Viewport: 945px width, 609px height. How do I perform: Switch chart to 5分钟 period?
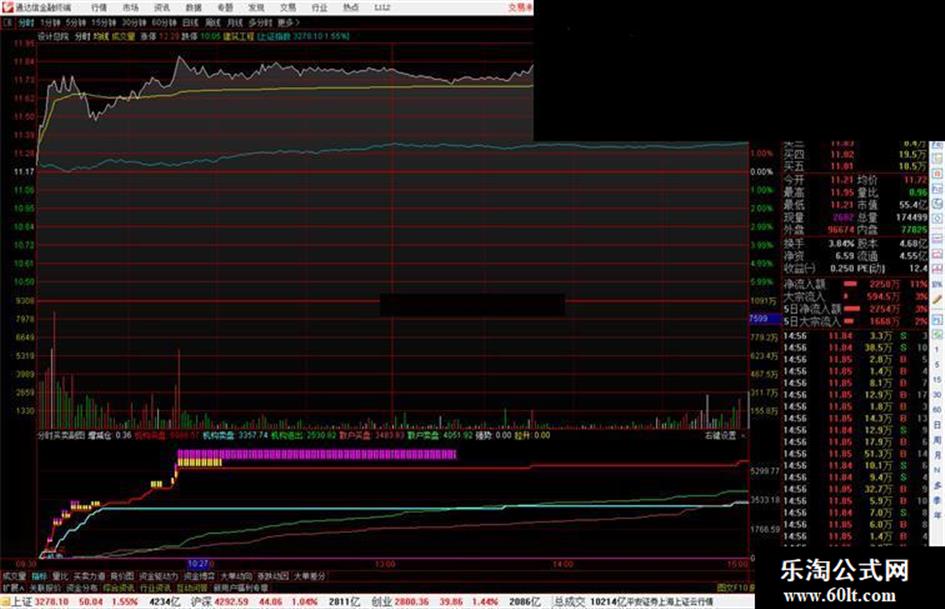coord(76,23)
